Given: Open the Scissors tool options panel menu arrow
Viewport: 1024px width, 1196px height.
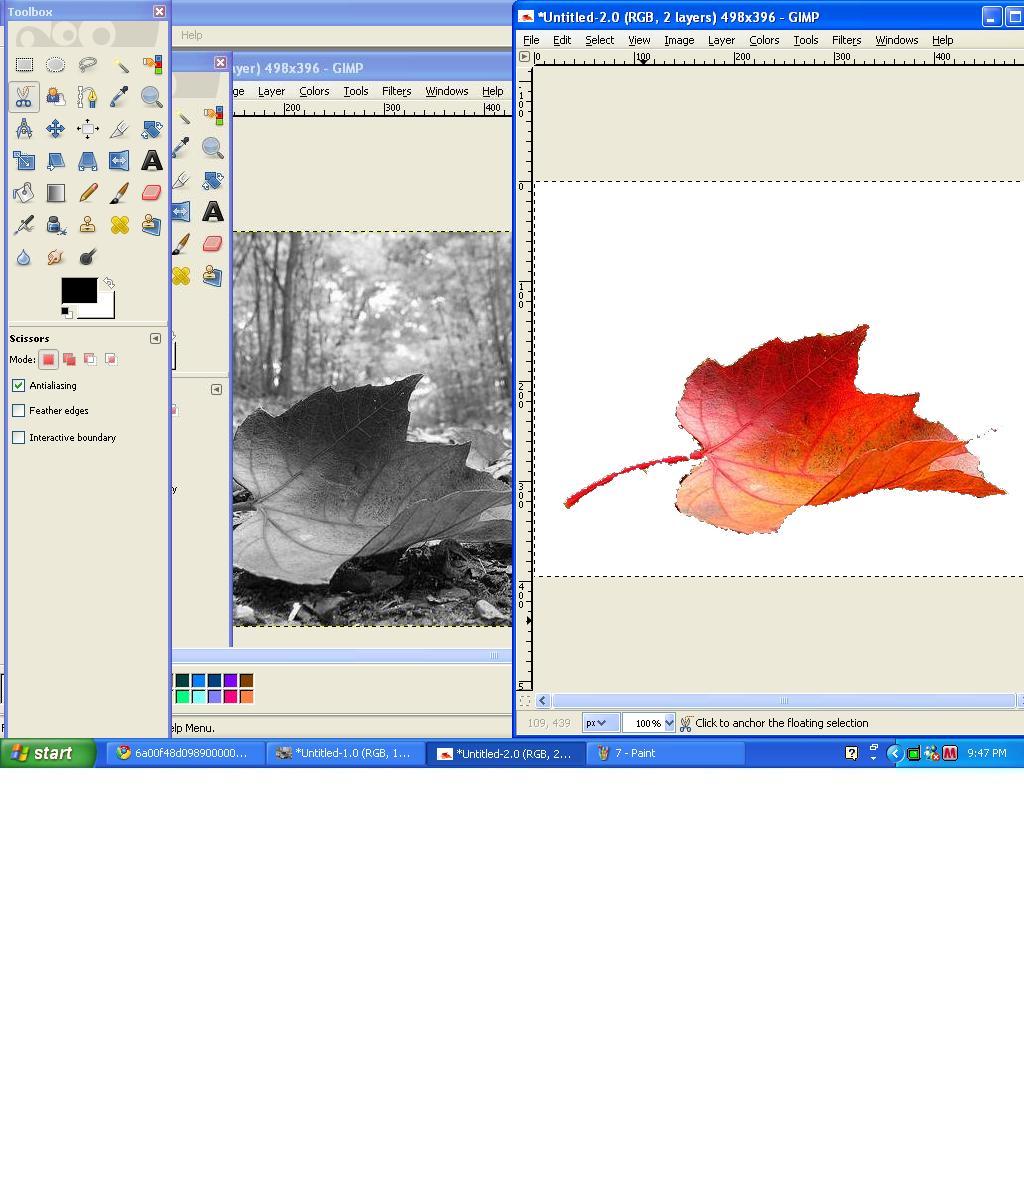Looking at the screenshot, I should pos(156,339).
